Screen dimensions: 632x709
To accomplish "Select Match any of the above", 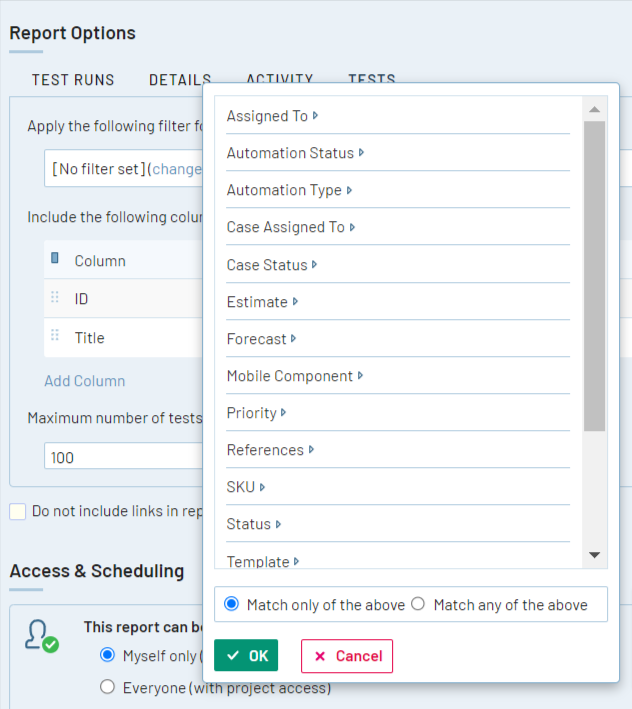I will click(418, 604).
